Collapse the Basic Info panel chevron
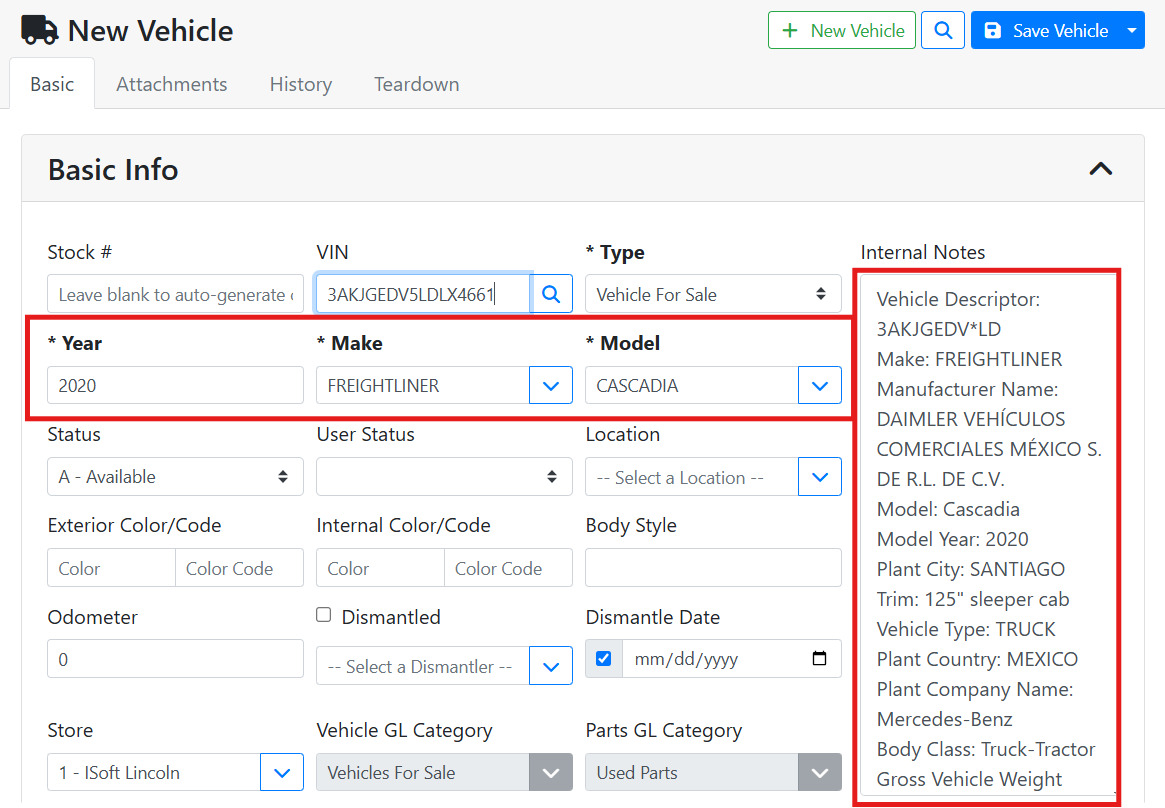 click(1100, 169)
